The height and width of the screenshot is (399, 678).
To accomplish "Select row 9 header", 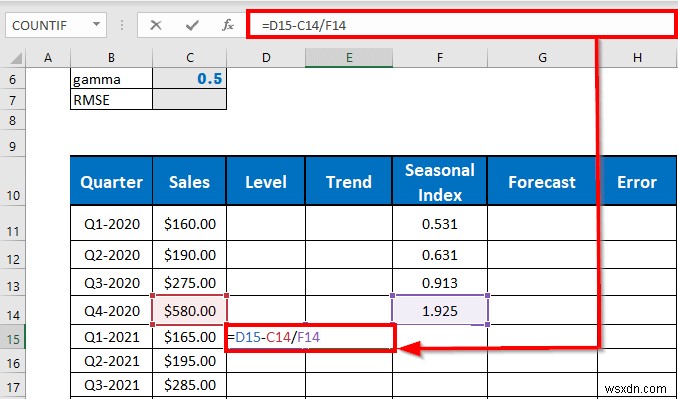I will [13, 143].
